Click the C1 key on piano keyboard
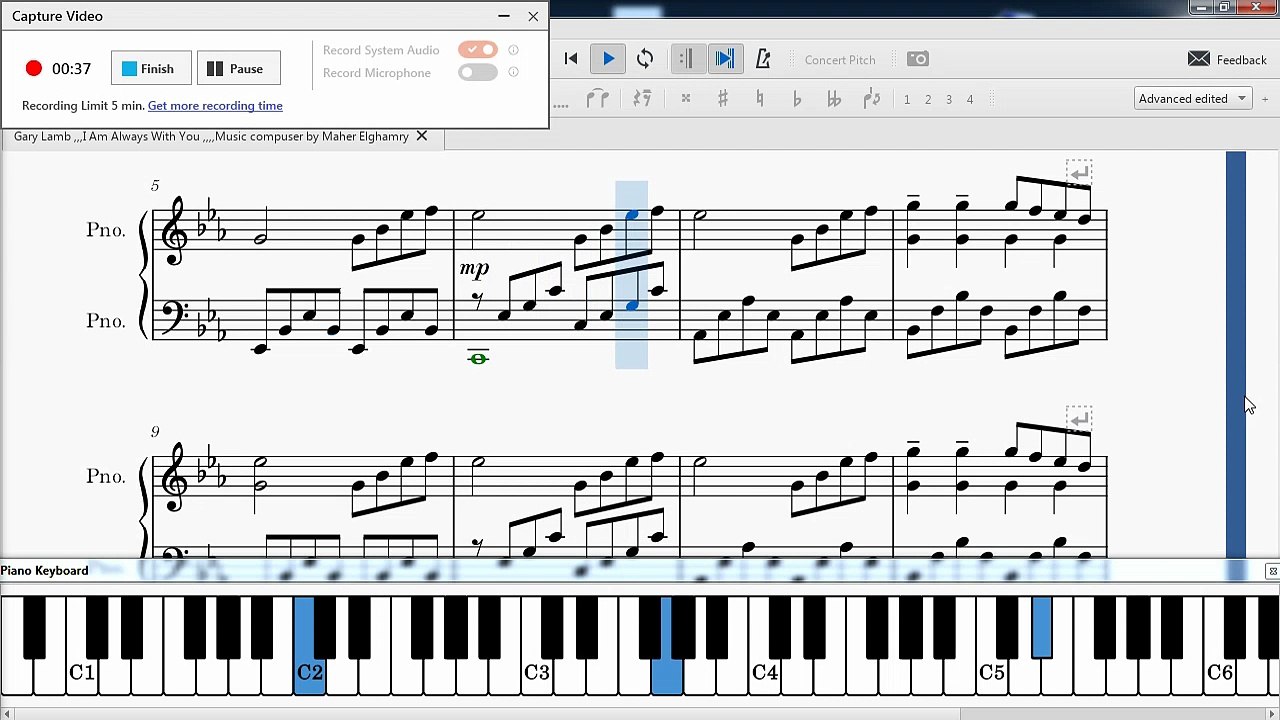This screenshot has height=720, width=1280. [x=82, y=672]
